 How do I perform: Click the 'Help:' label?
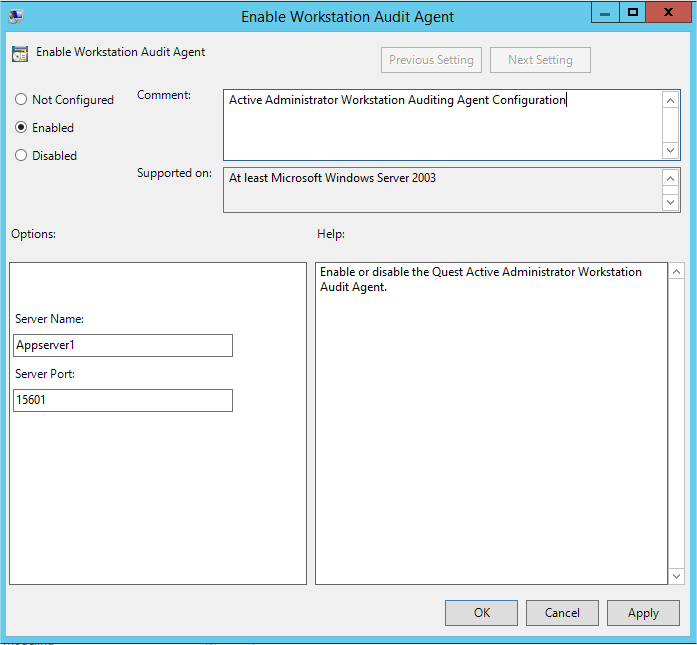pyautogui.click(x=331, y=234)
